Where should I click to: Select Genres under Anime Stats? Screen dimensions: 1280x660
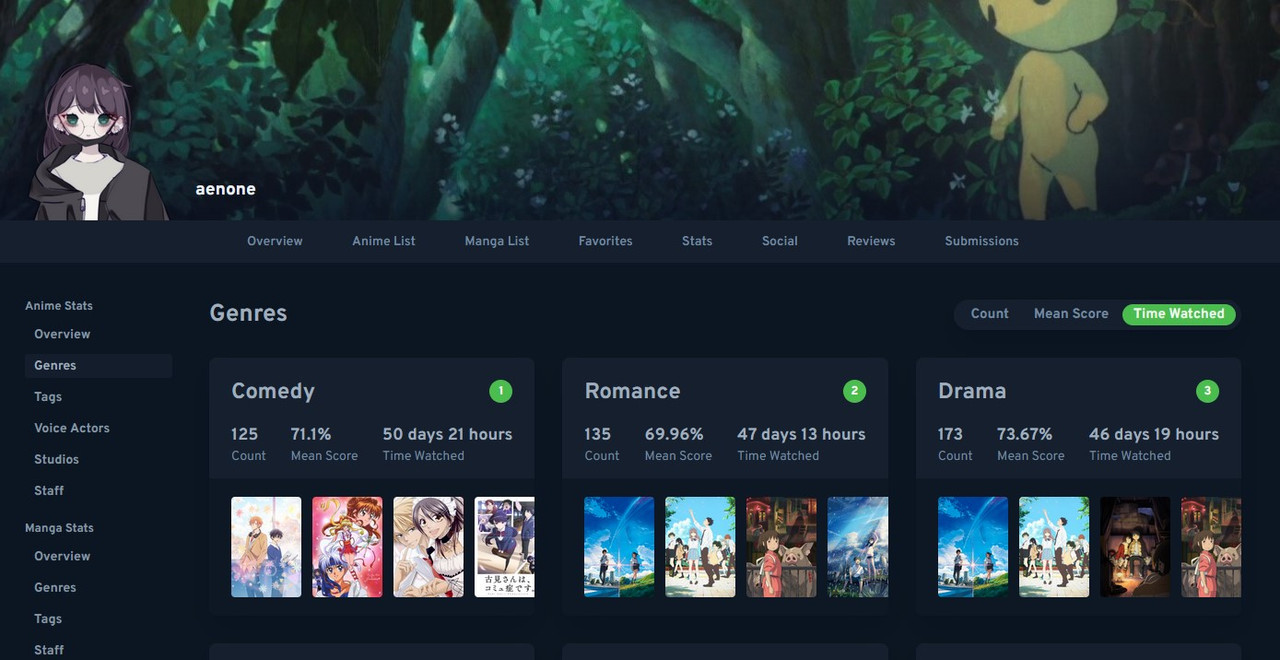pyautogui.click(x=98, y=366)
